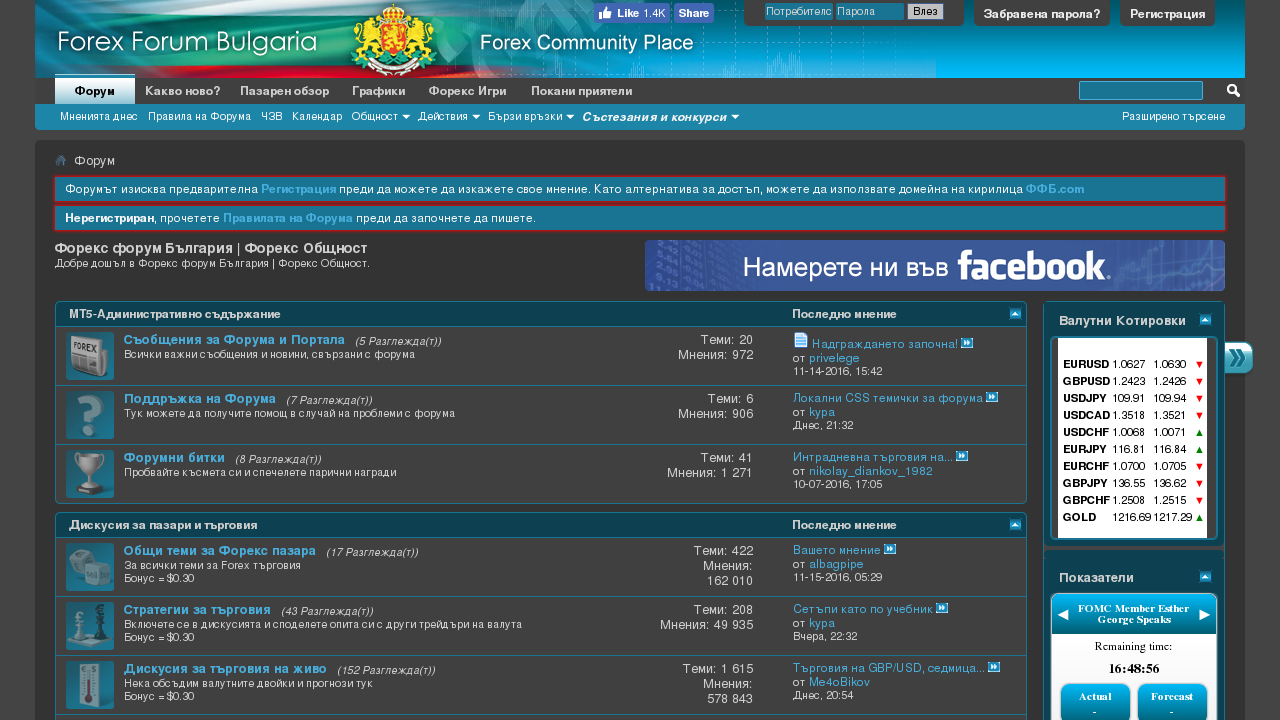Collapse the Показатели block
Screen dimensions: 1280x720
(1205, 577)
